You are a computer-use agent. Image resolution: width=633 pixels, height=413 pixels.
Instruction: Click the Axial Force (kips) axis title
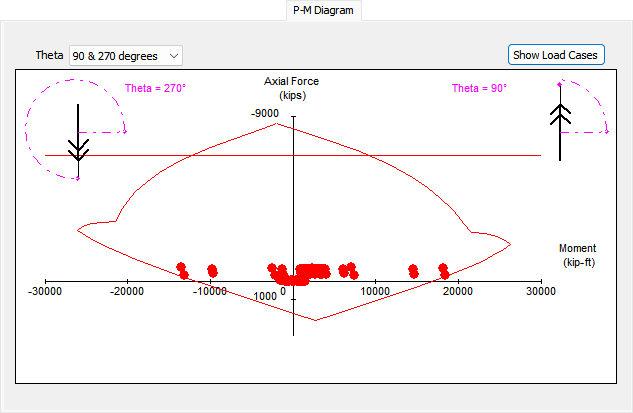coord(292,88)
